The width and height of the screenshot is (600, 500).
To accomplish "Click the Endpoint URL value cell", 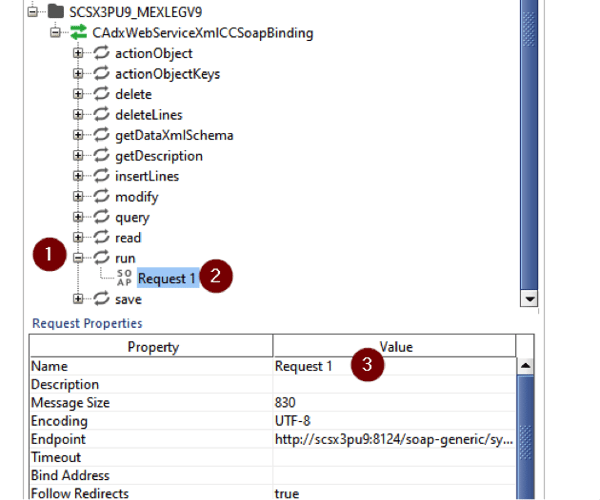I will (395, 439).
